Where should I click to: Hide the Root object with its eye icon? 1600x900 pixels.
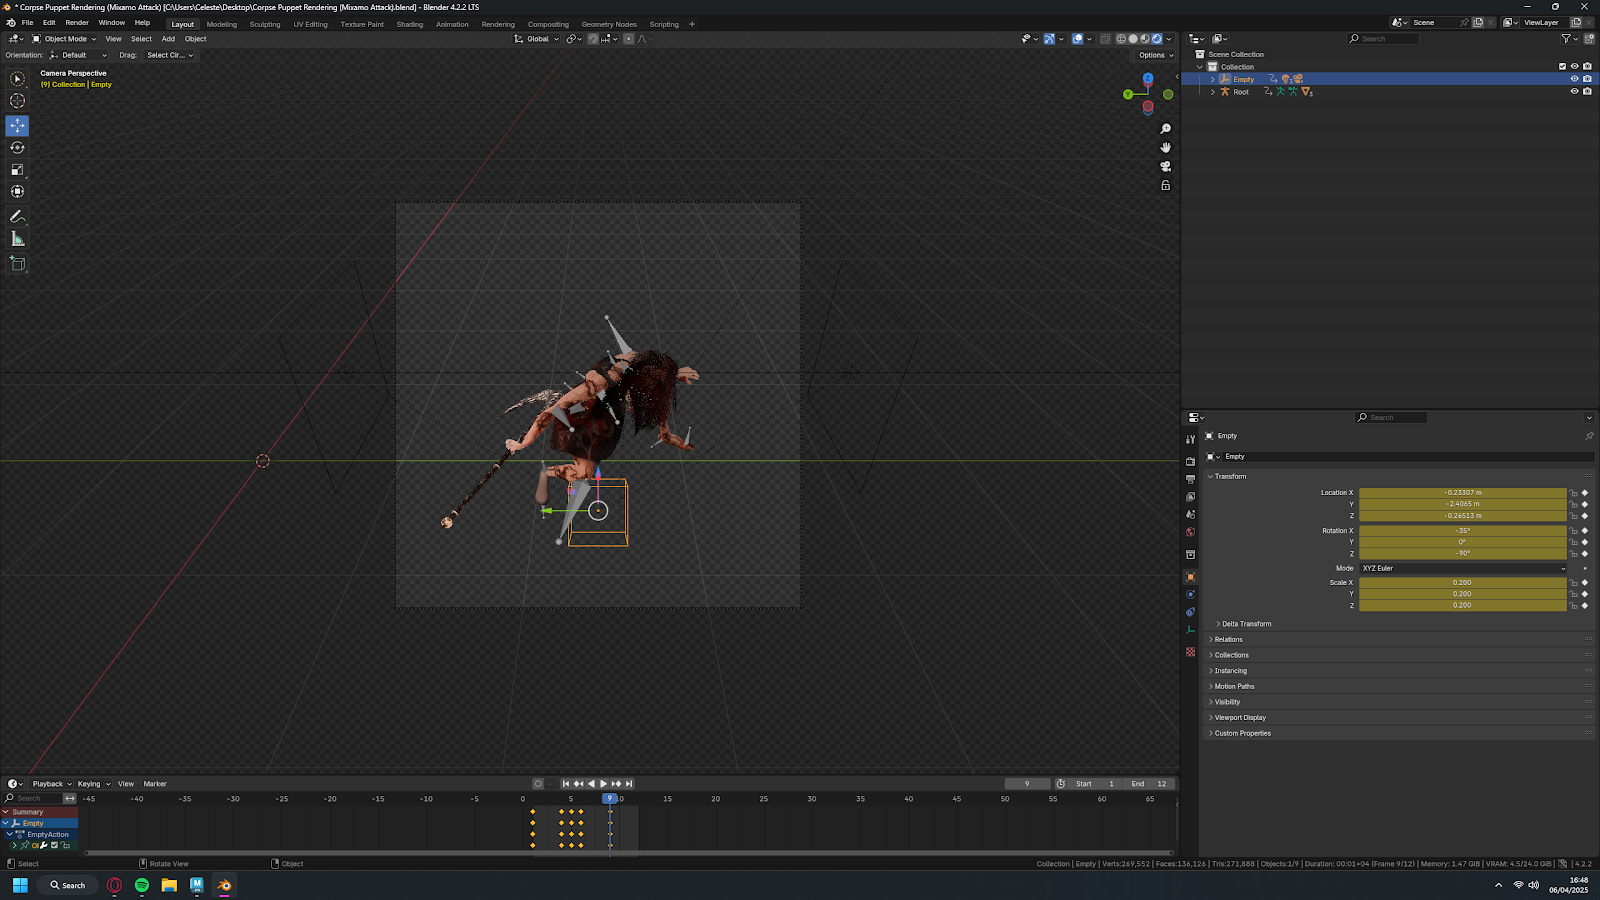[1574, 92]
